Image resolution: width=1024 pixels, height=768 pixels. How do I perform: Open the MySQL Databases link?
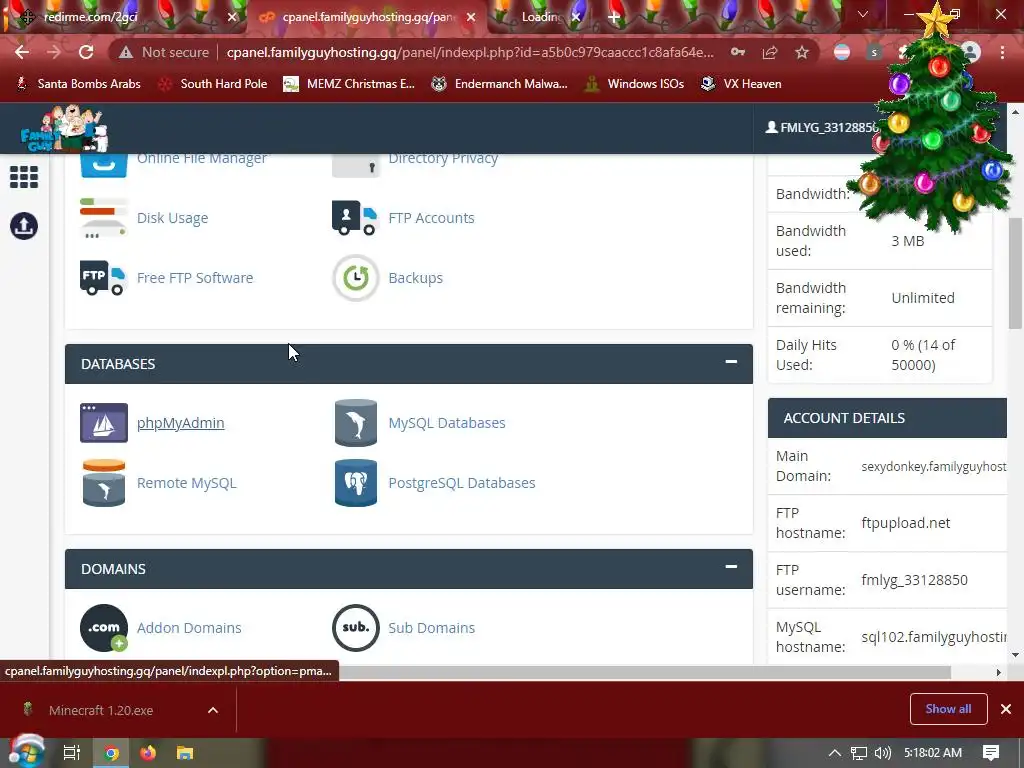447,423
